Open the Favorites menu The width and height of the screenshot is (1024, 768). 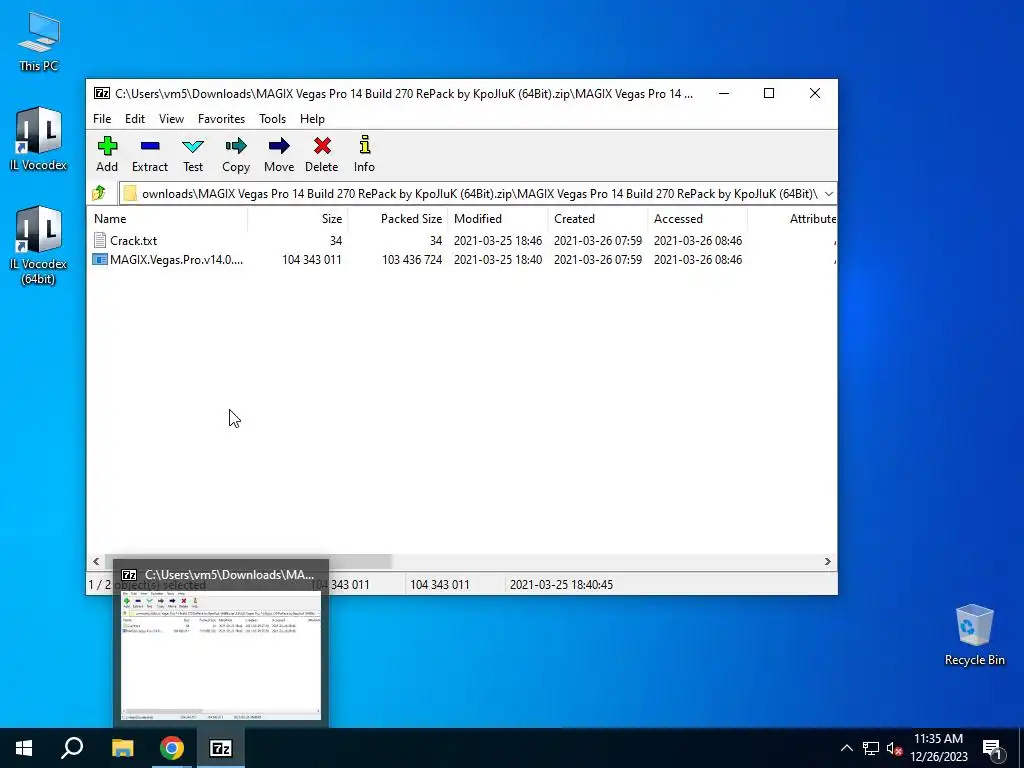[x=221, y=119]
